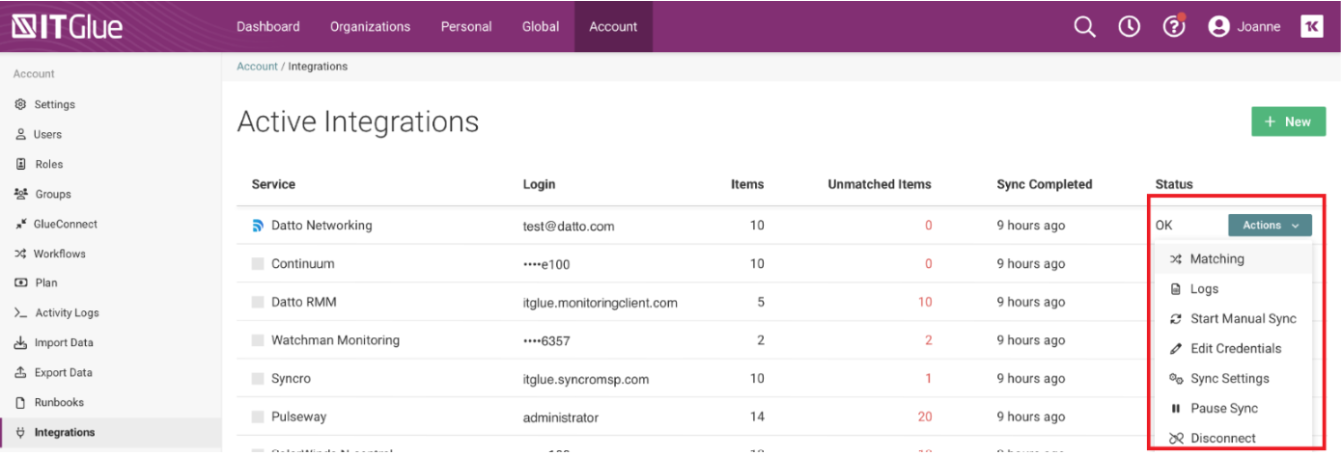Click the Integrations plug icon in sidebar
This screenshot has height=456, width=1341.
(20, 432)
